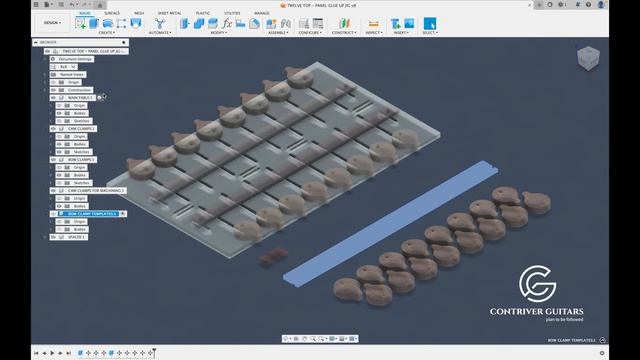Open the INSPECT dropdown menu
The height and width of the screenshot is (360, 640).
coord(373,33)
